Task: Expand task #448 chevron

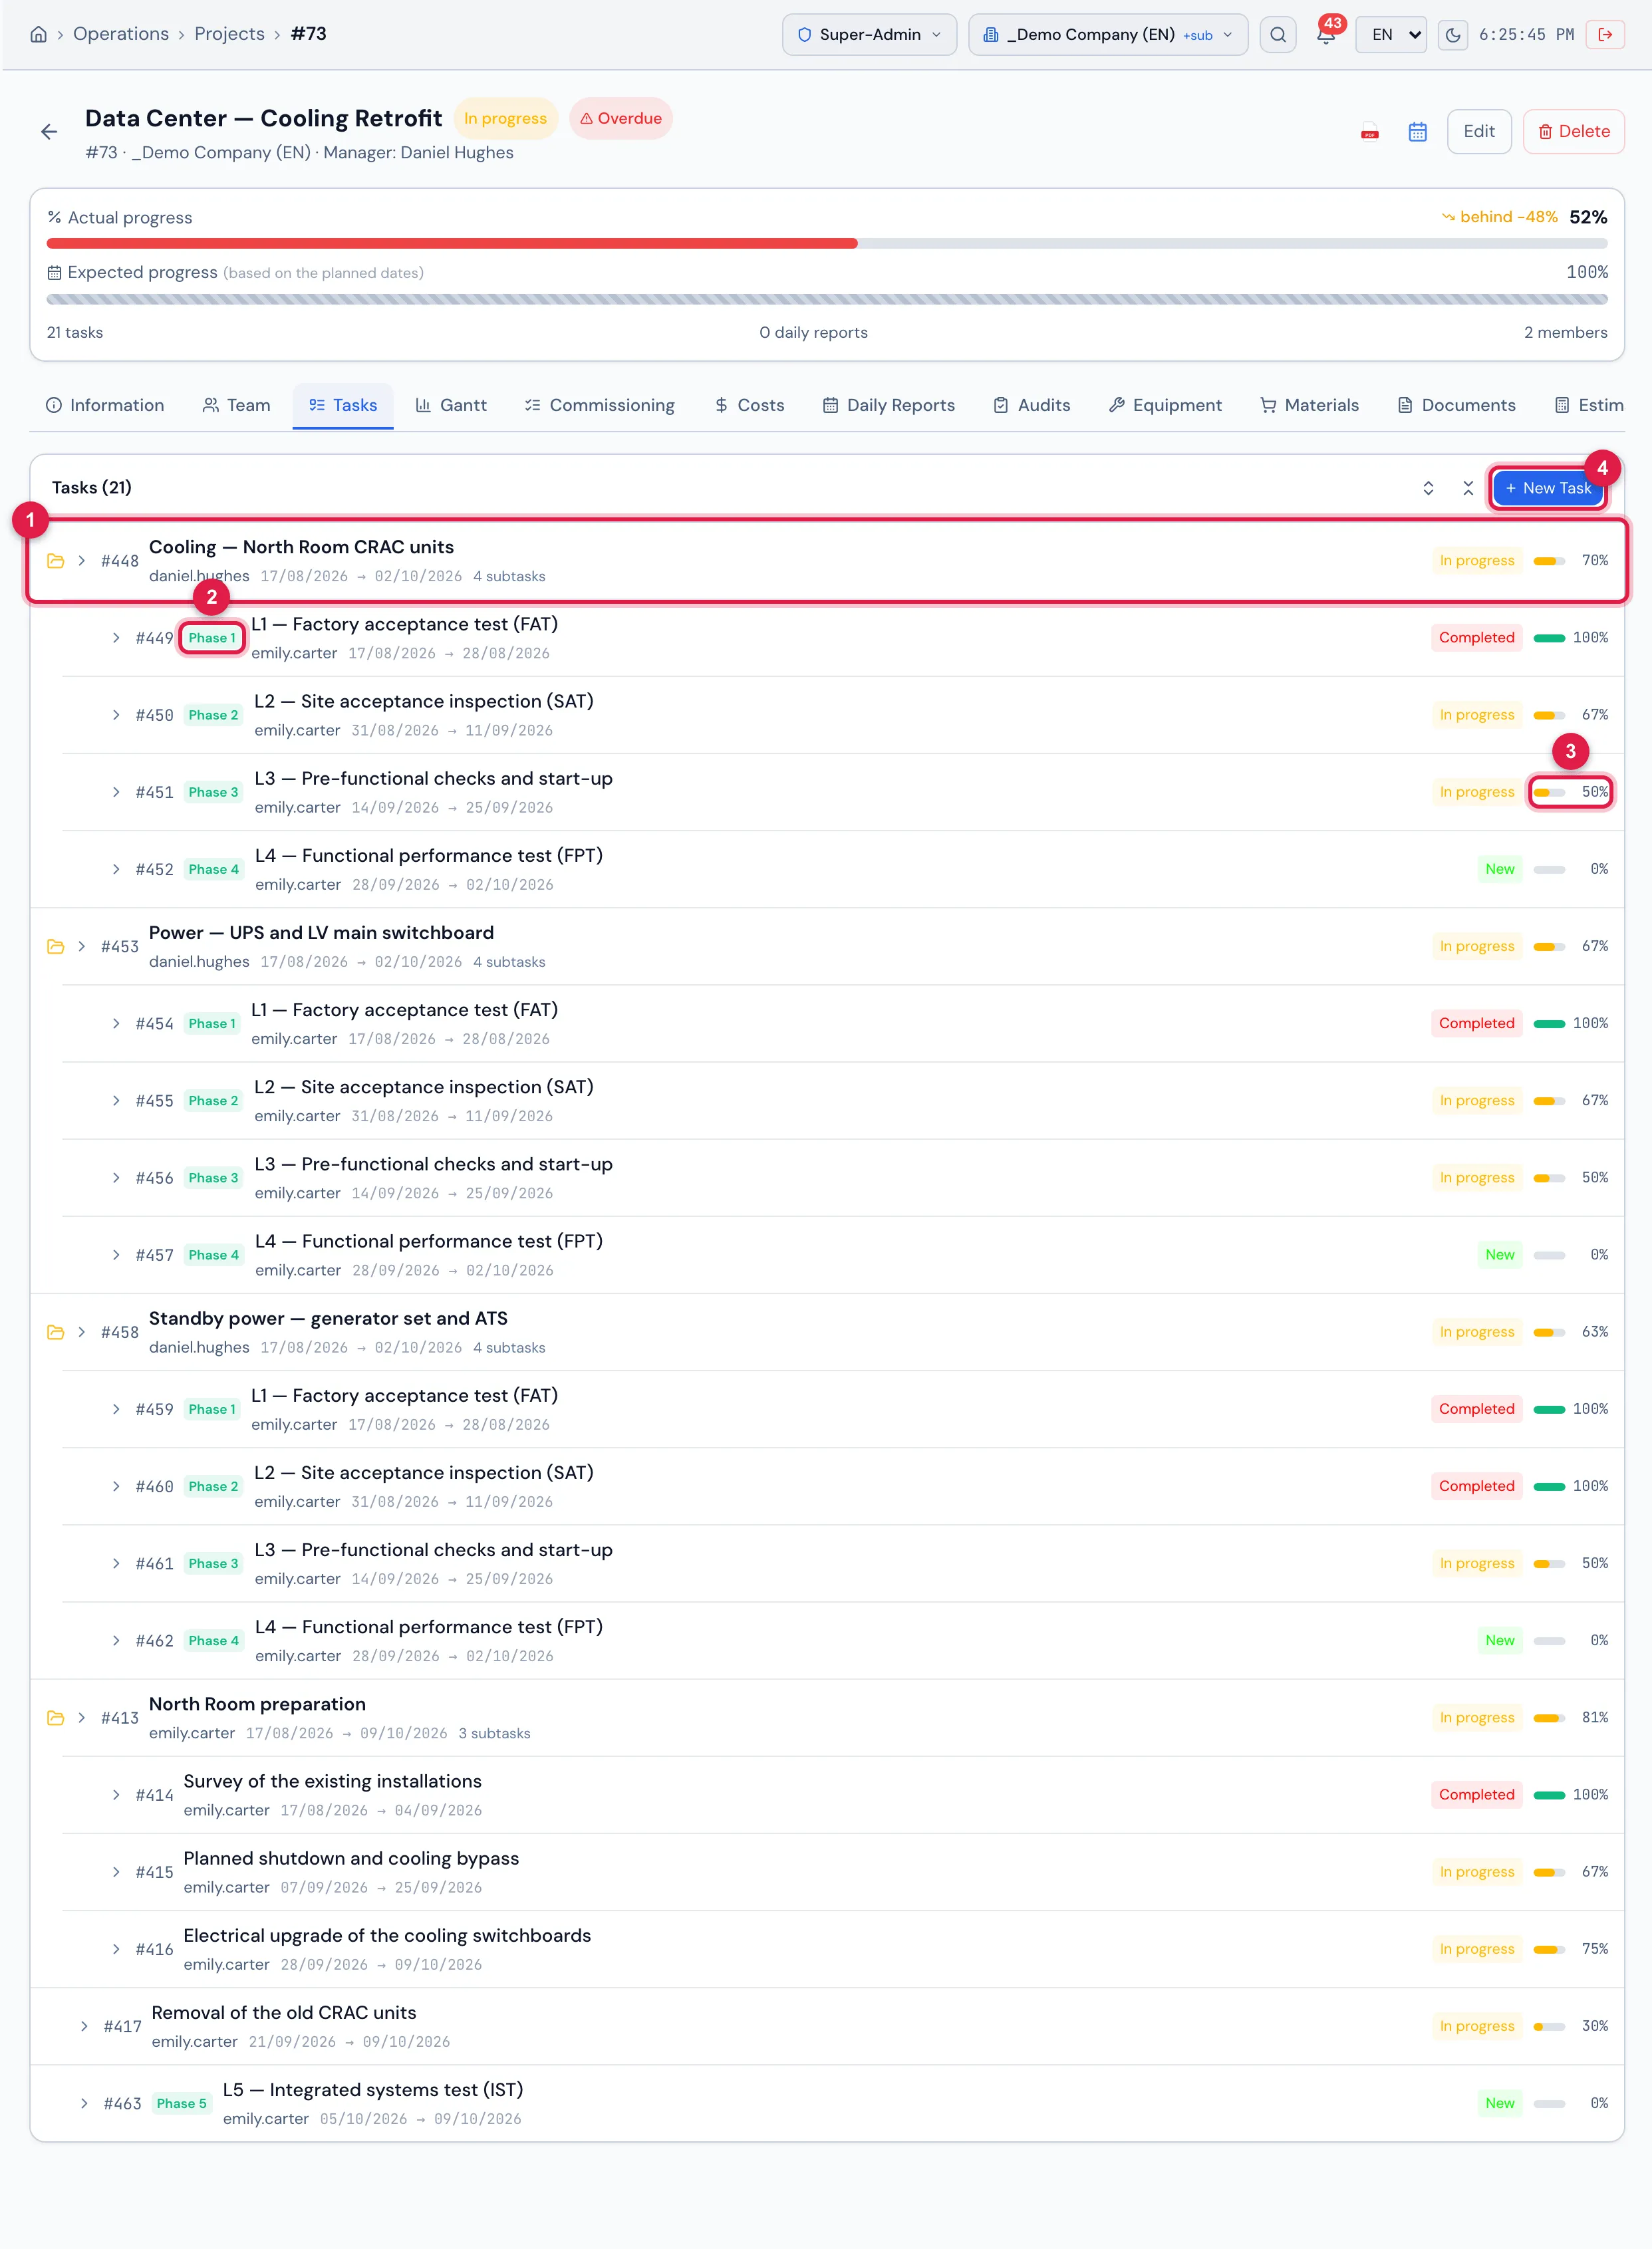Action: click(82, 561)
